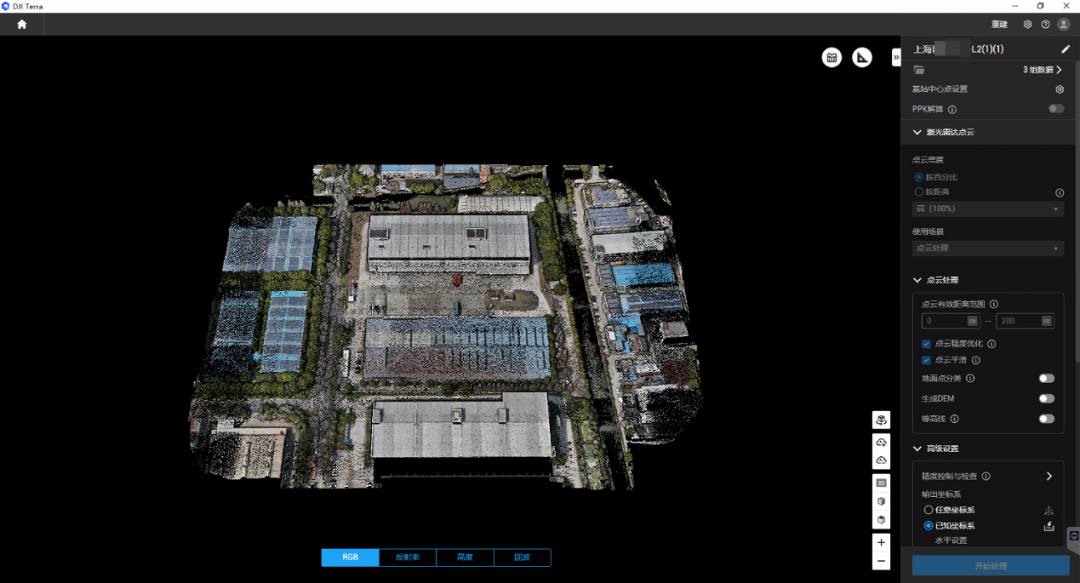Viewport: 1080px width, 583px height.
Task: Click the 重建 button in top bar
Action: [999, 24]
